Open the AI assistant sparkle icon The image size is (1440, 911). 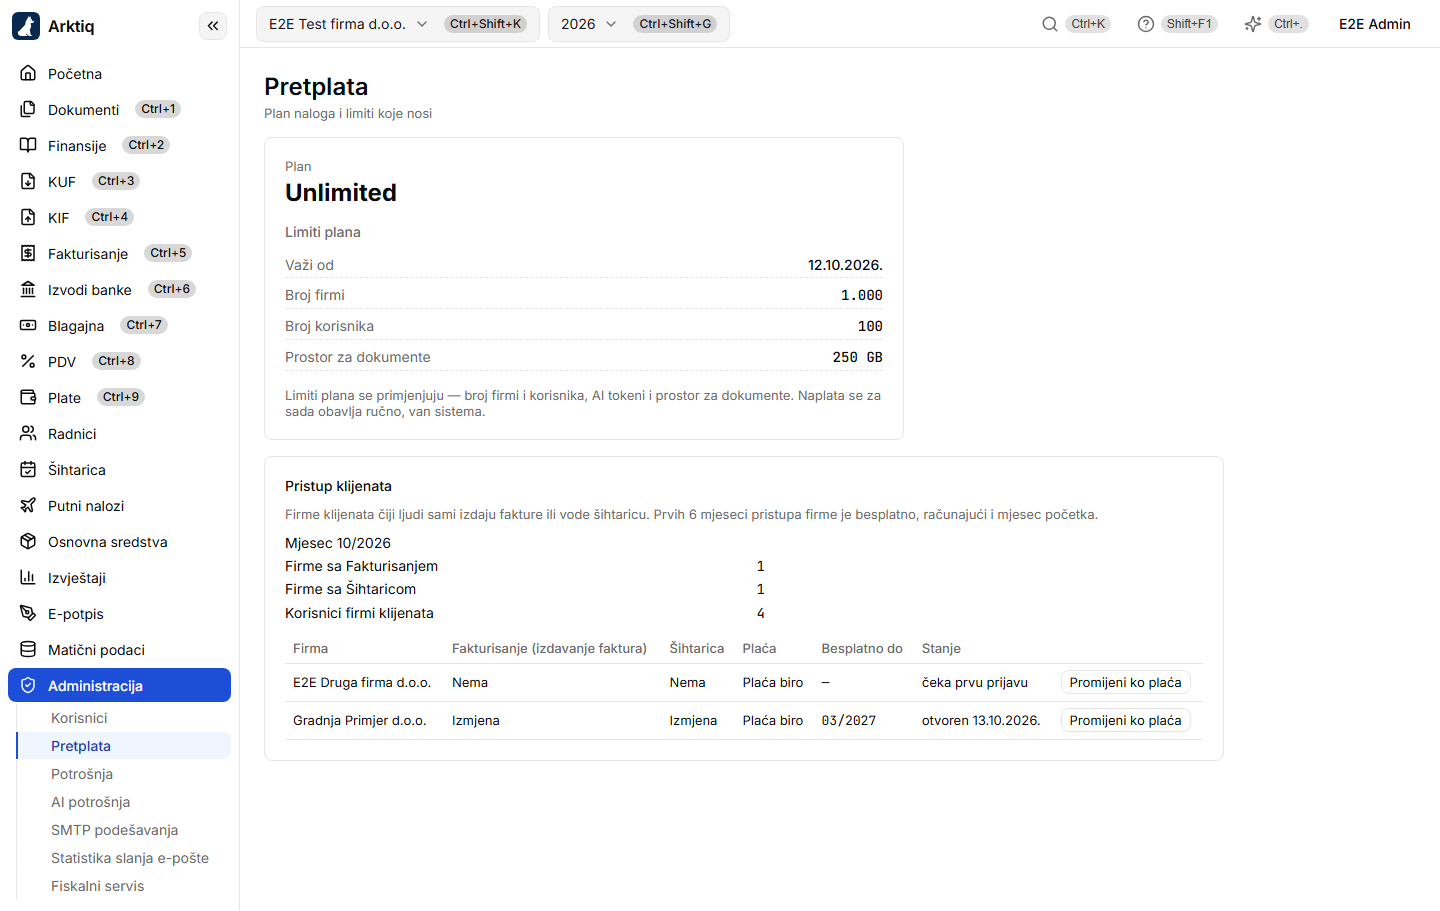(x=1253, y=24)
